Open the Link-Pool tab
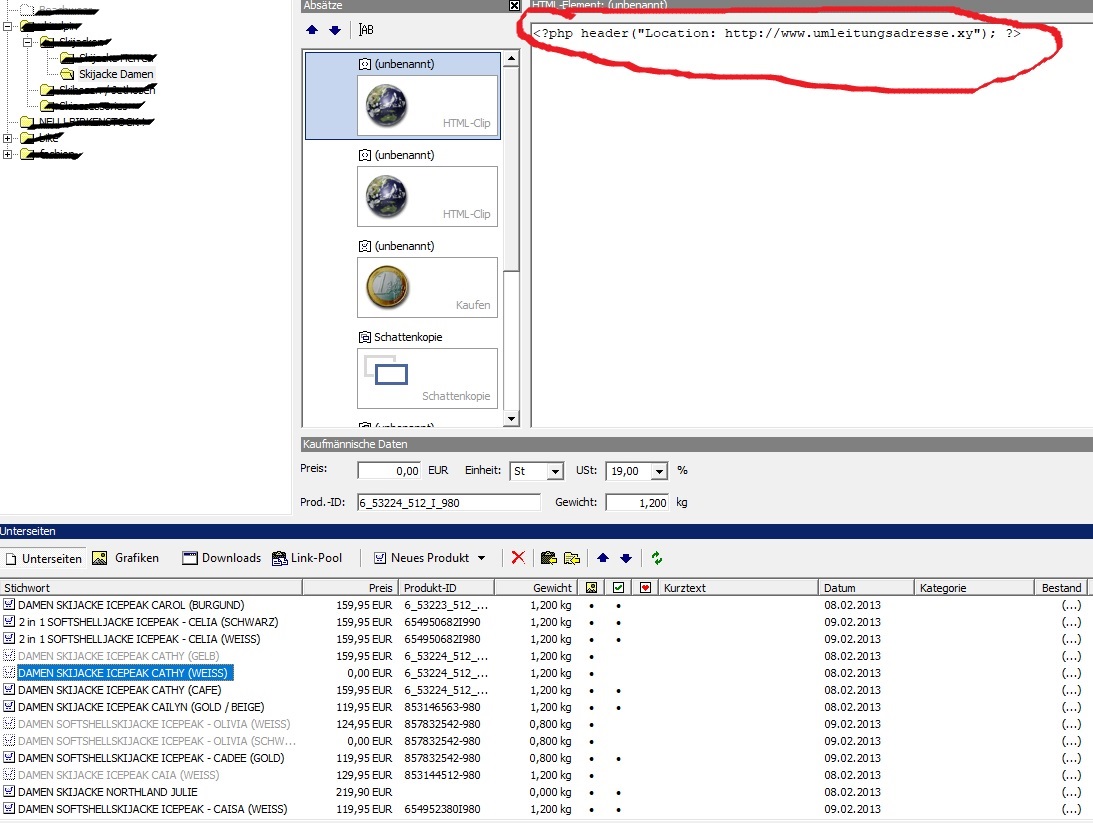 pyautogui.click(x=306, y=558)
